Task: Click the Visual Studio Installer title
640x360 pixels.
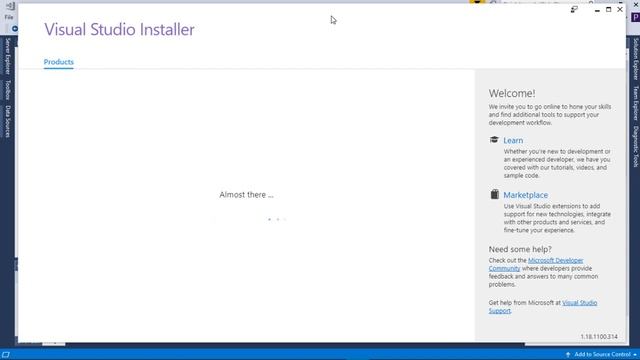Action: [119, 29]
